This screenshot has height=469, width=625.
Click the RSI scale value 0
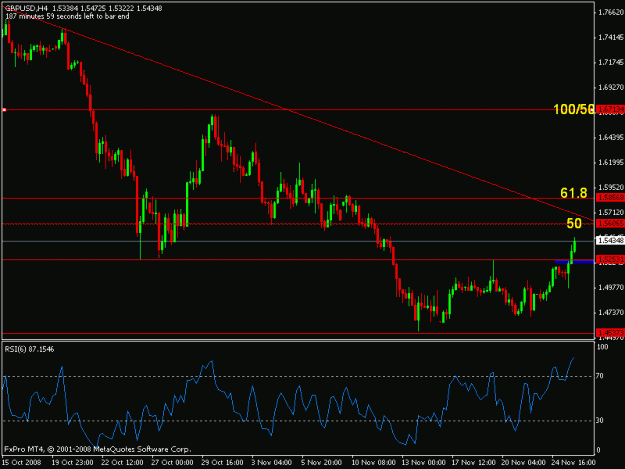click(x=598, y=450)
